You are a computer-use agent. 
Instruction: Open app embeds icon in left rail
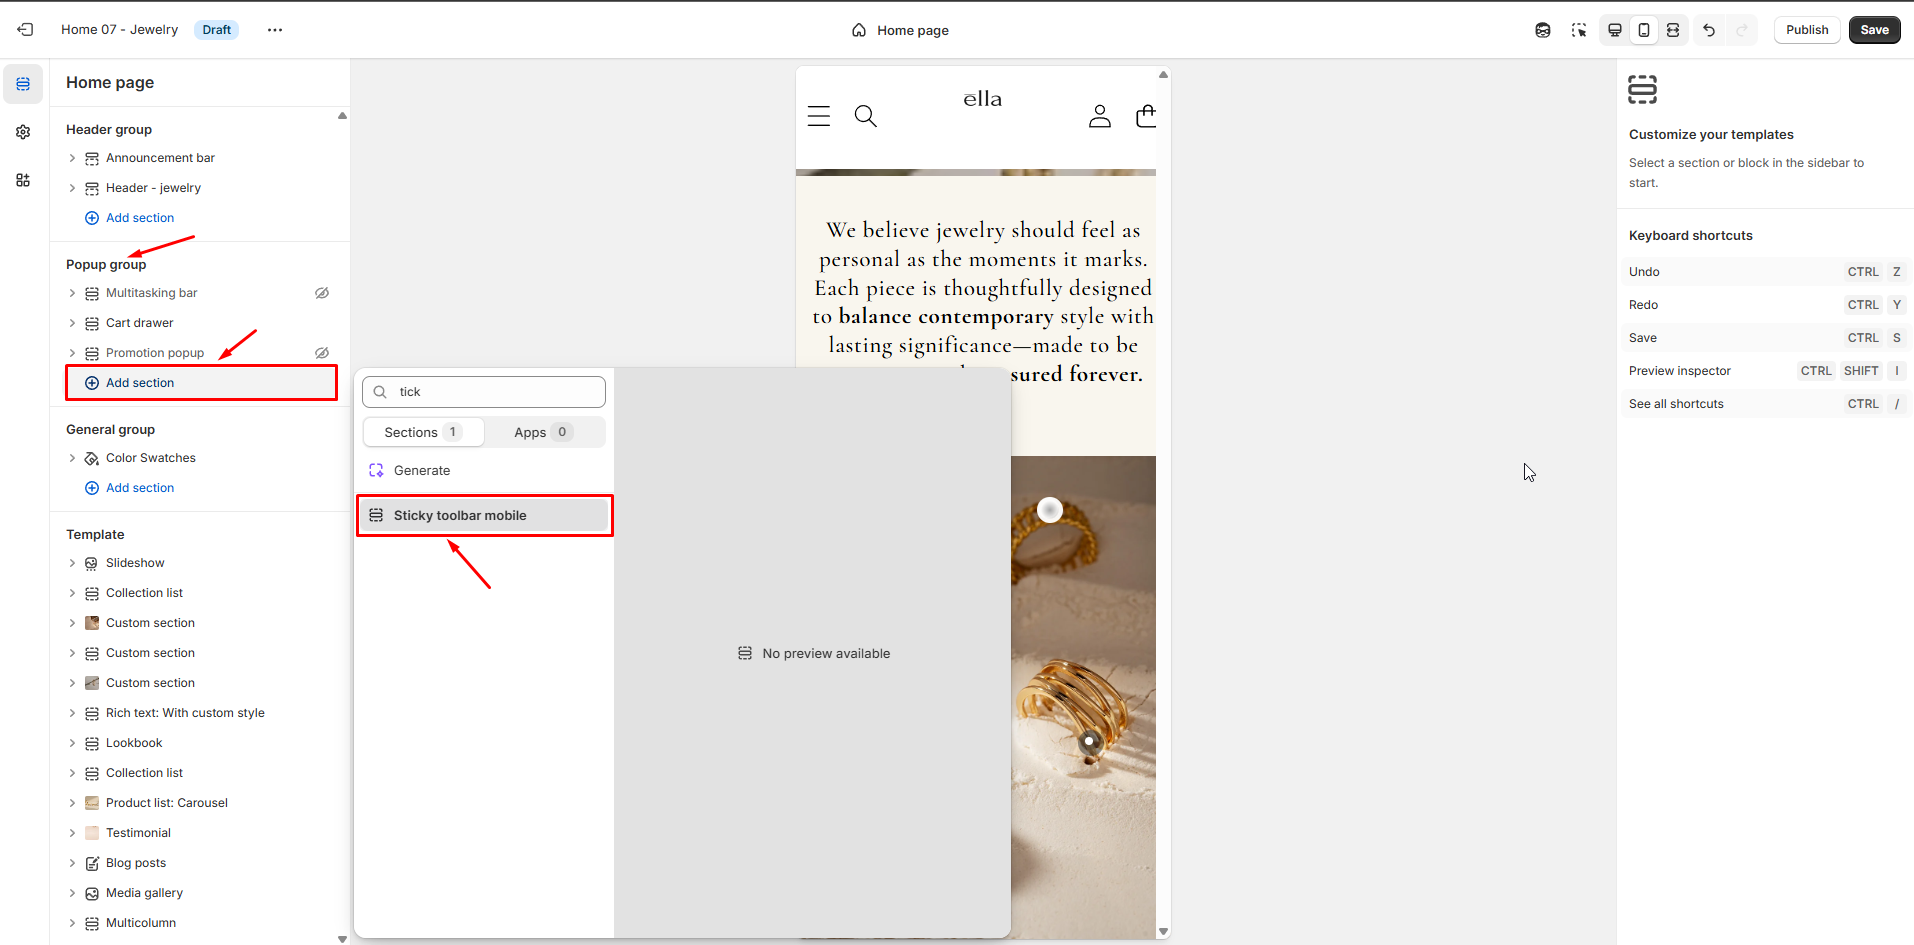coord(23,180)
